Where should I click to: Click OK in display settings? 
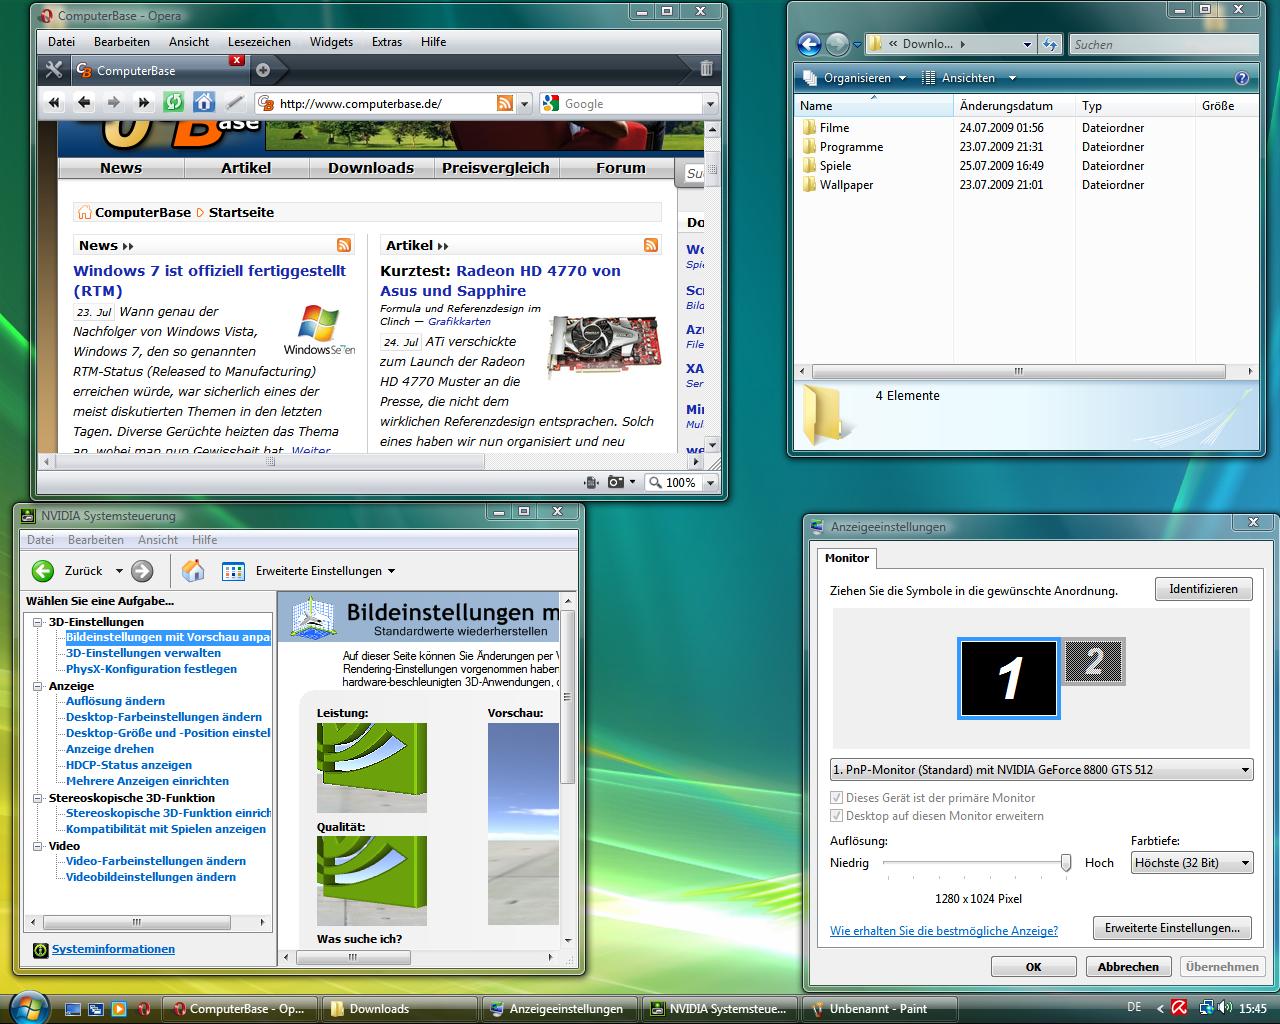coord(1034,967)
